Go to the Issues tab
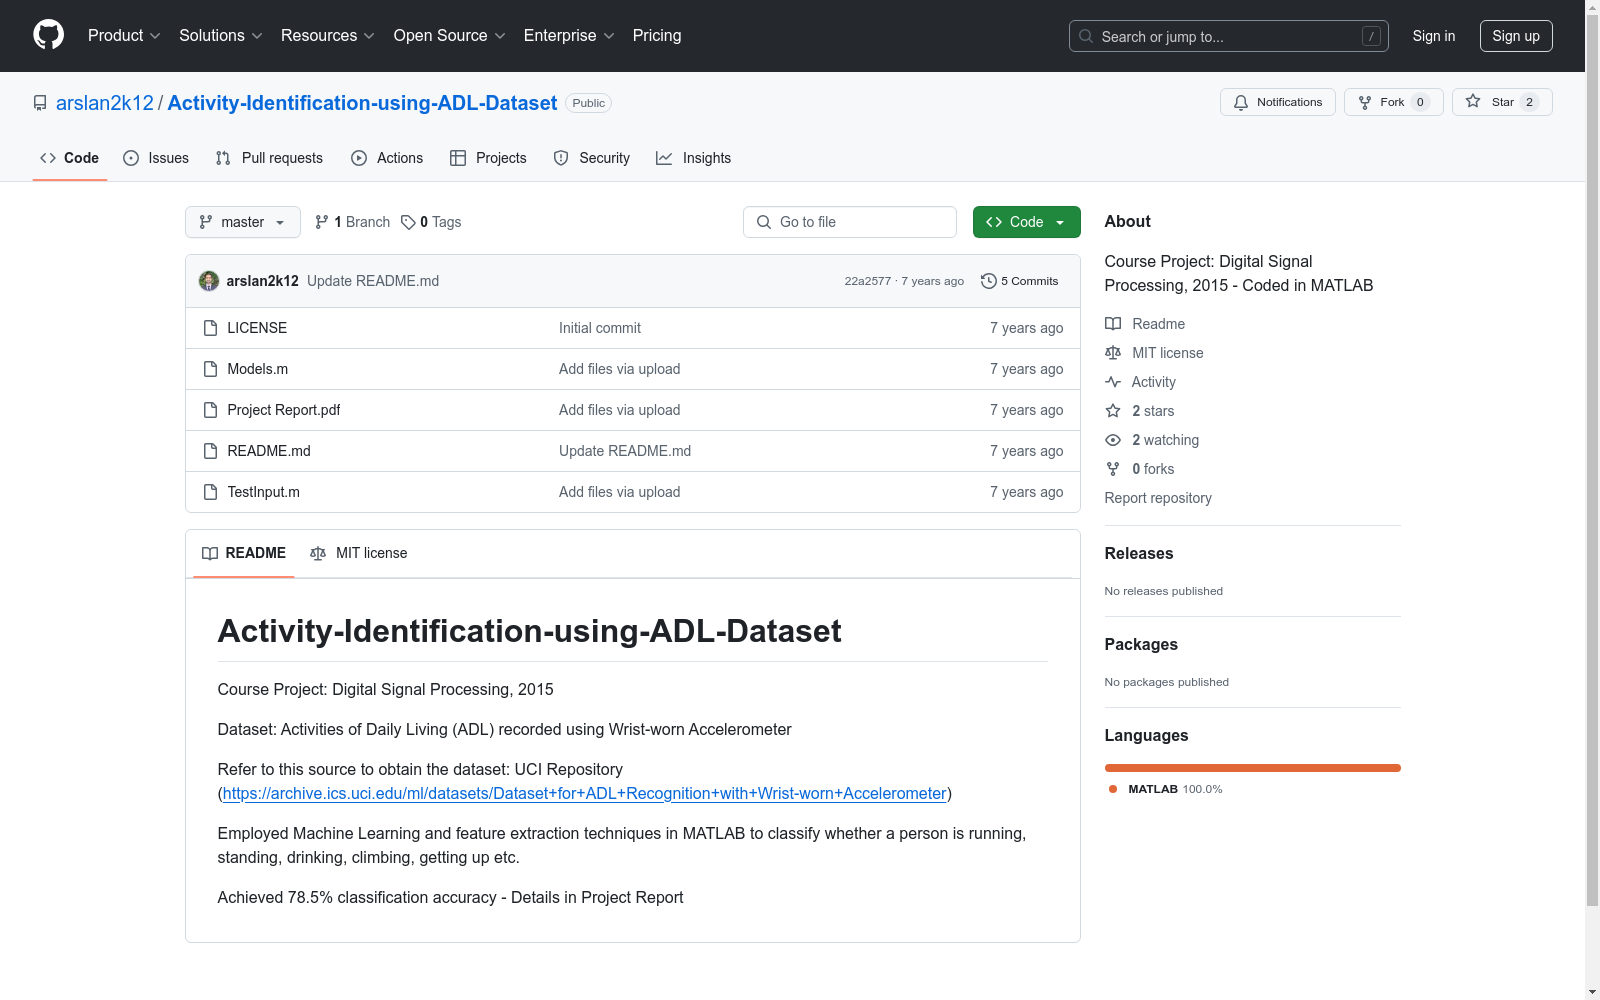The image size is (1600, 1000). [156, 158]
